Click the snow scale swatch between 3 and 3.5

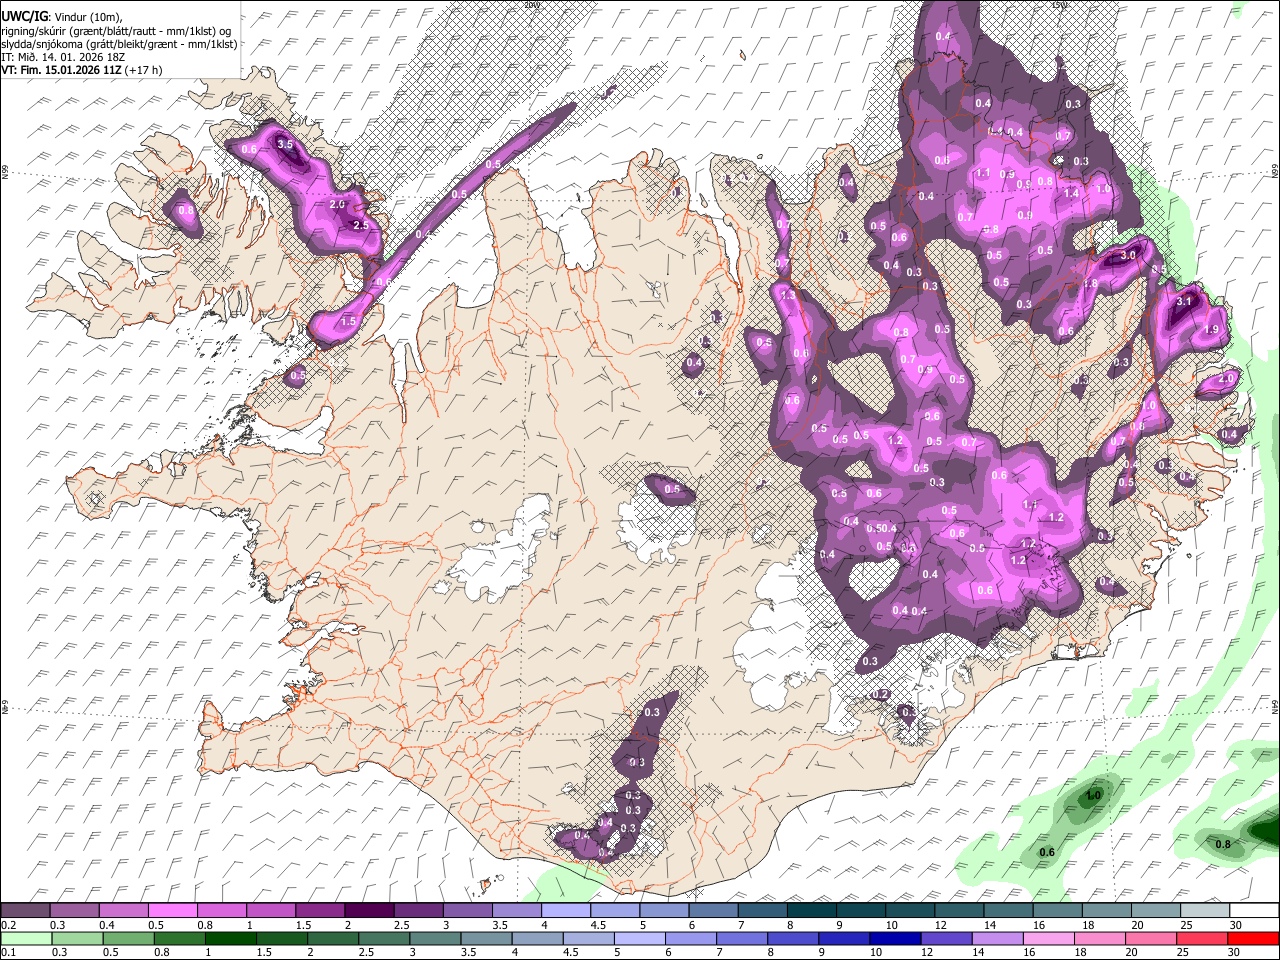467,911
